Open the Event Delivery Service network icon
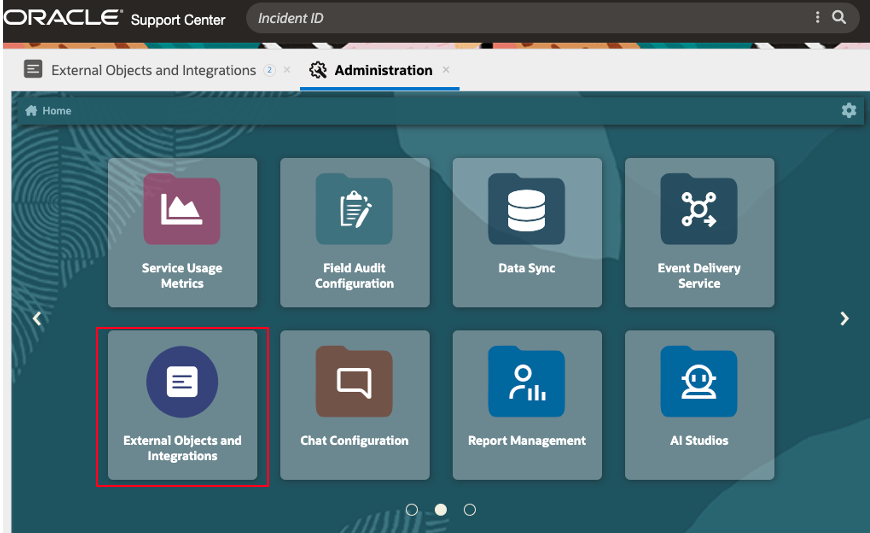The image size is (870, 533). click(699, 209)
